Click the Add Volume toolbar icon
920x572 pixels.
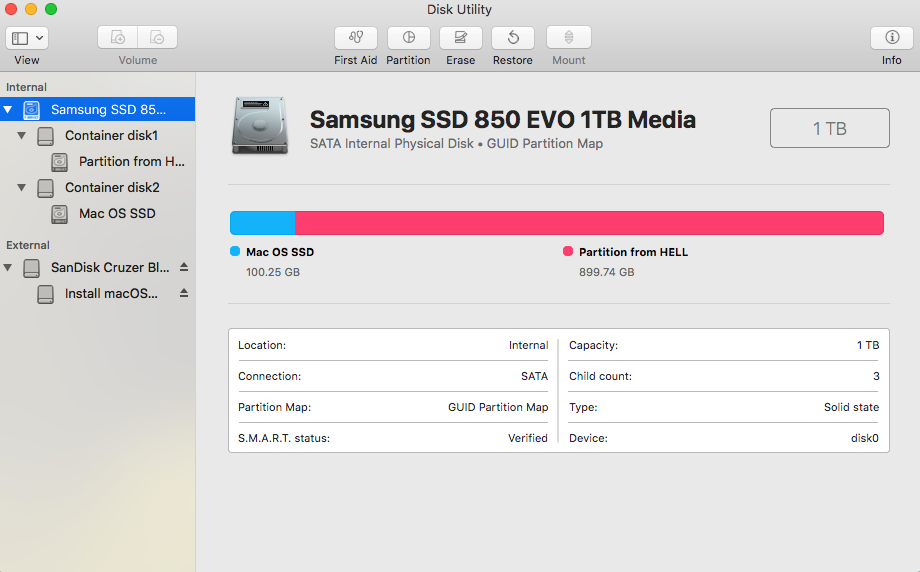(117, 38)
